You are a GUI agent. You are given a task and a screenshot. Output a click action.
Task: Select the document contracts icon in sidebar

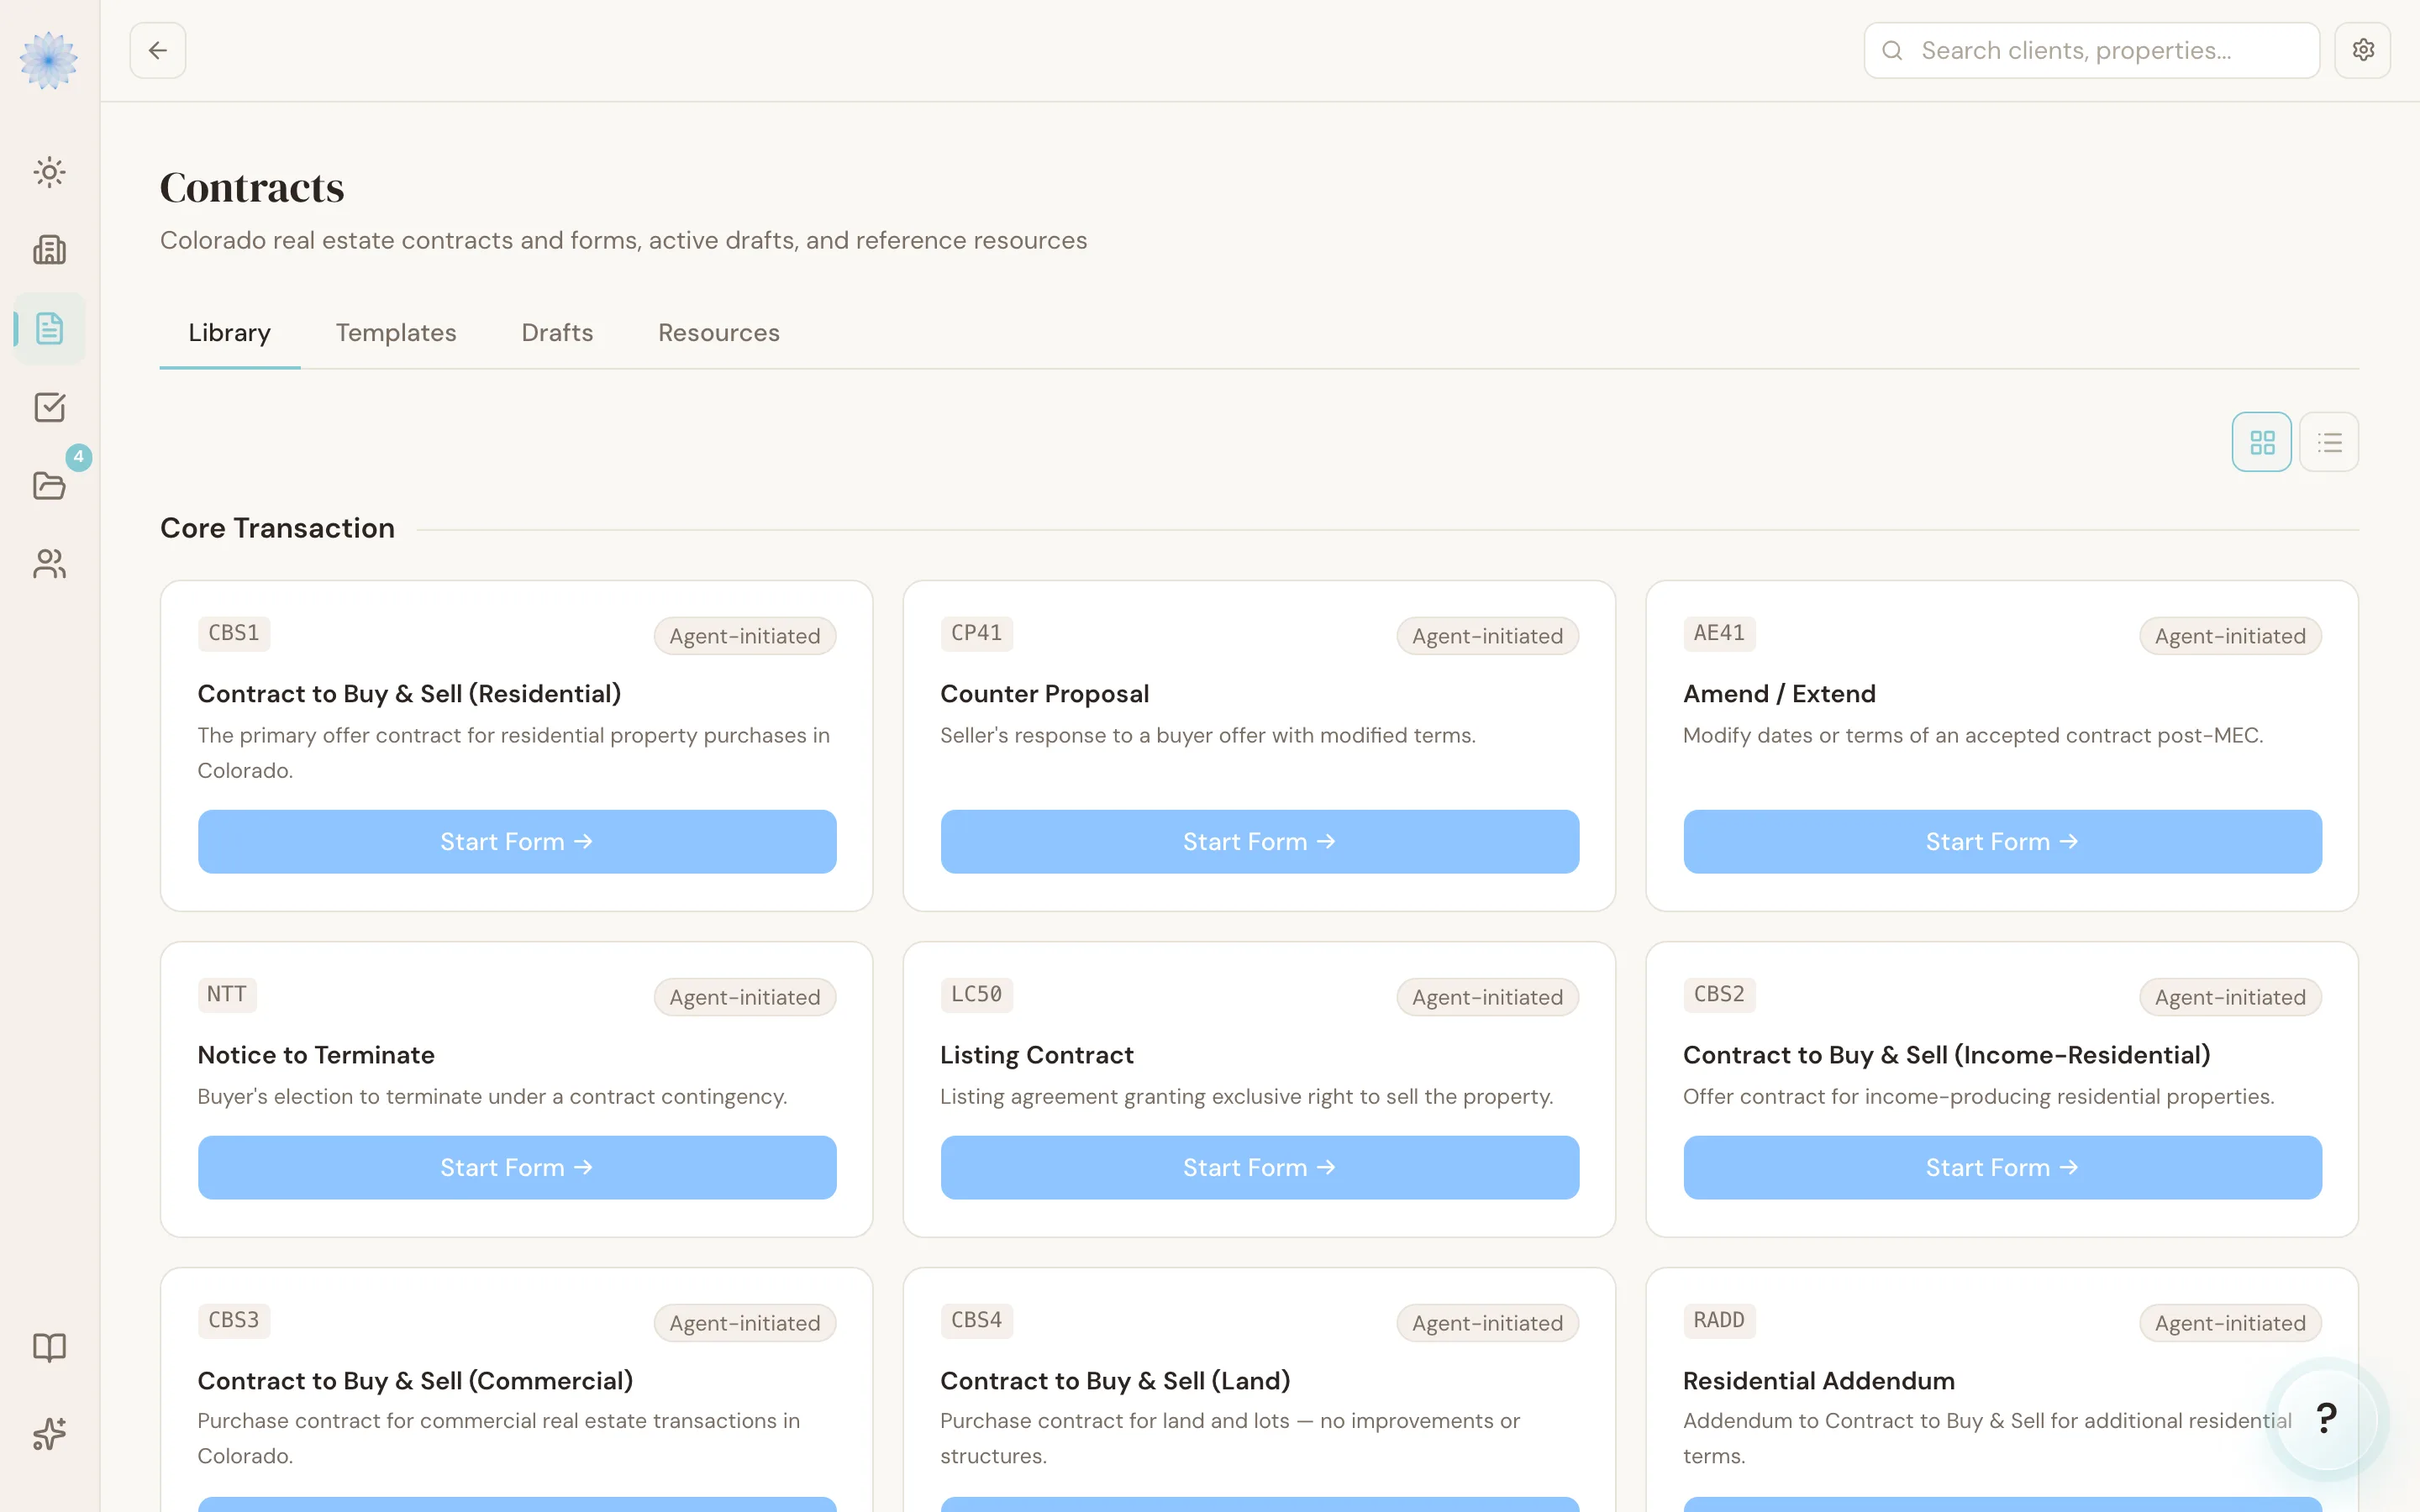point(49,328)
